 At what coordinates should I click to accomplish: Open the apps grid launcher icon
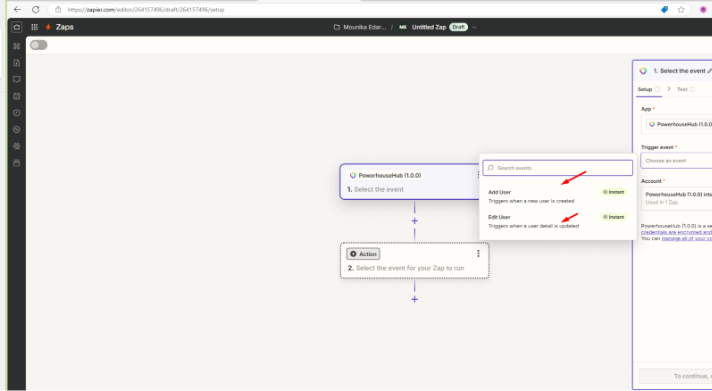[35, 27]
